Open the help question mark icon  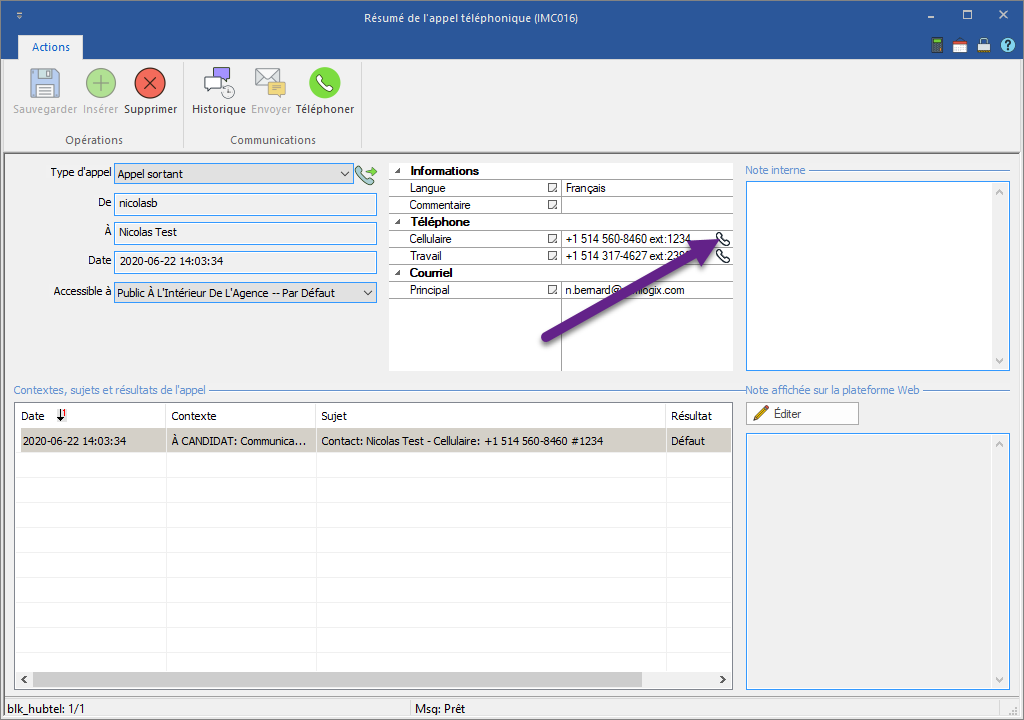tap(1008, 45)
